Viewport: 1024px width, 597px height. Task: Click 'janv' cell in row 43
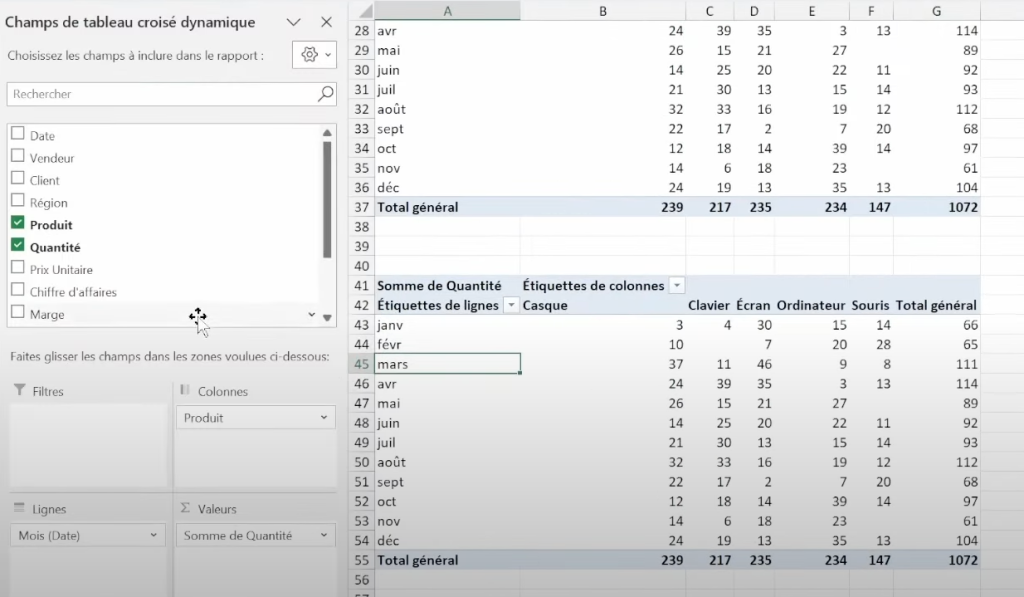tap(447, 325)
